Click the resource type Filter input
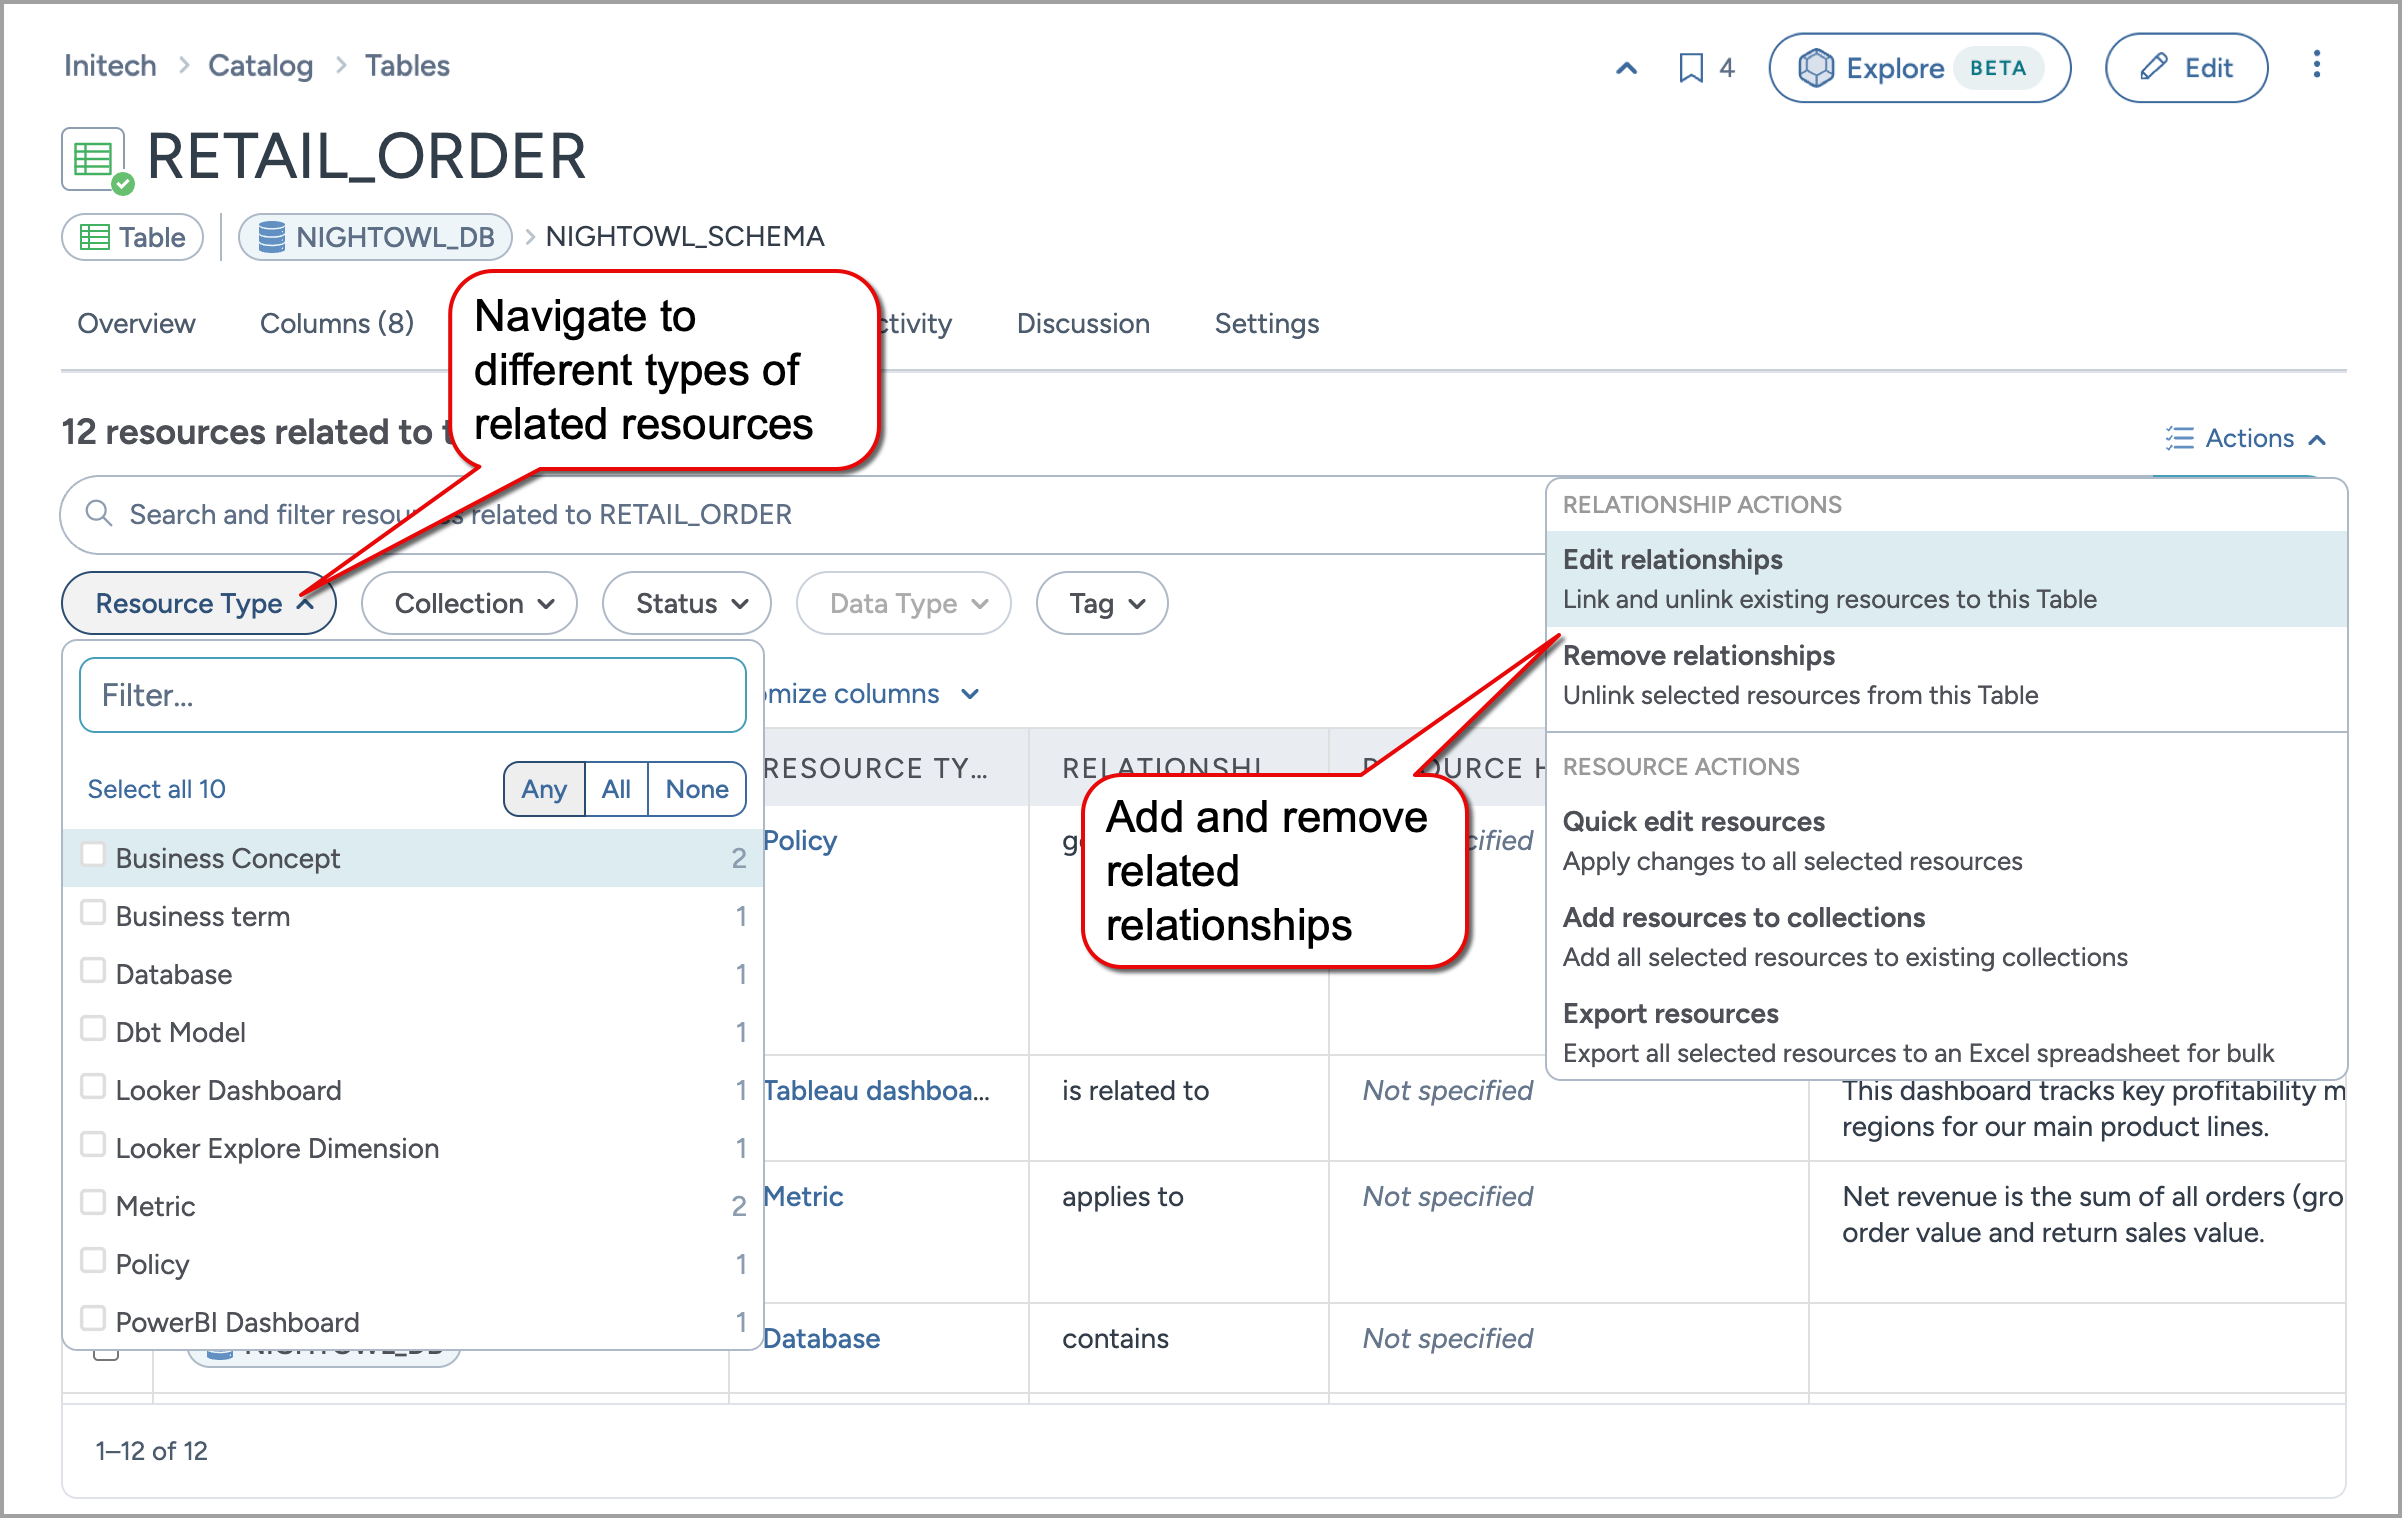This screenshot has height=1518, width=2402. pos(412,695)
